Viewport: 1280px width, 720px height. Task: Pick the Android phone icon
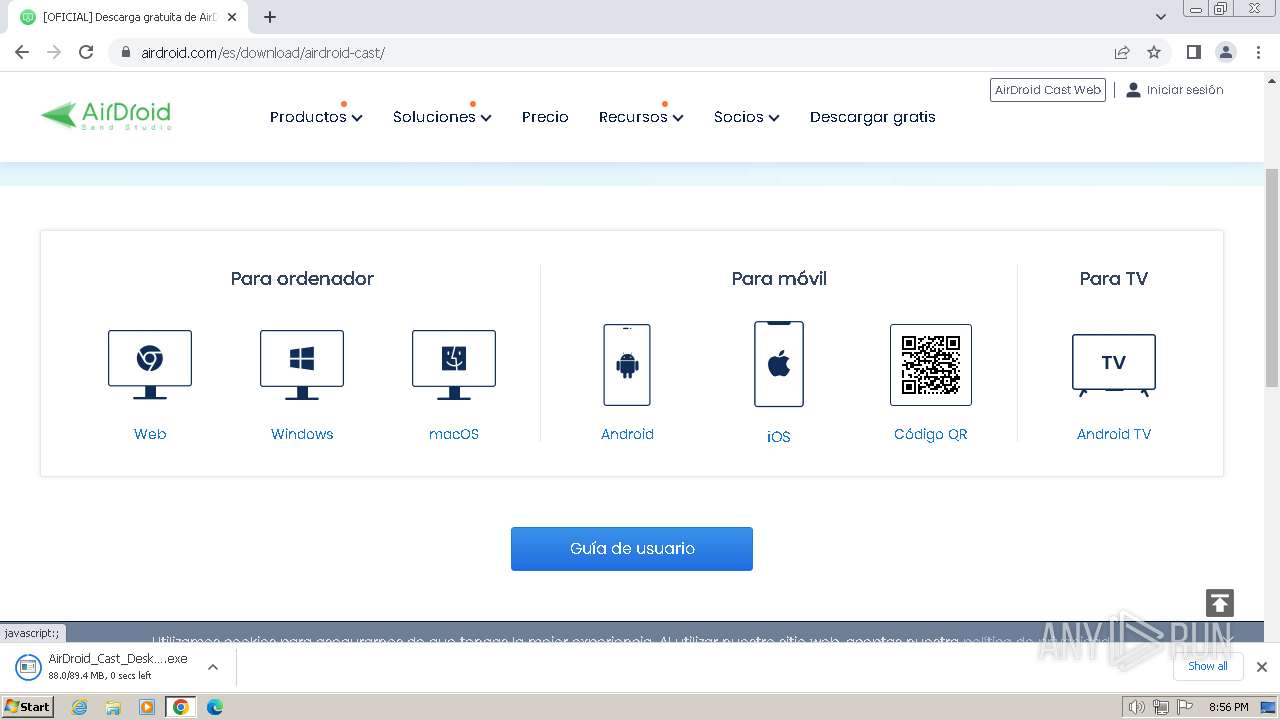click(x=627, y=365)
